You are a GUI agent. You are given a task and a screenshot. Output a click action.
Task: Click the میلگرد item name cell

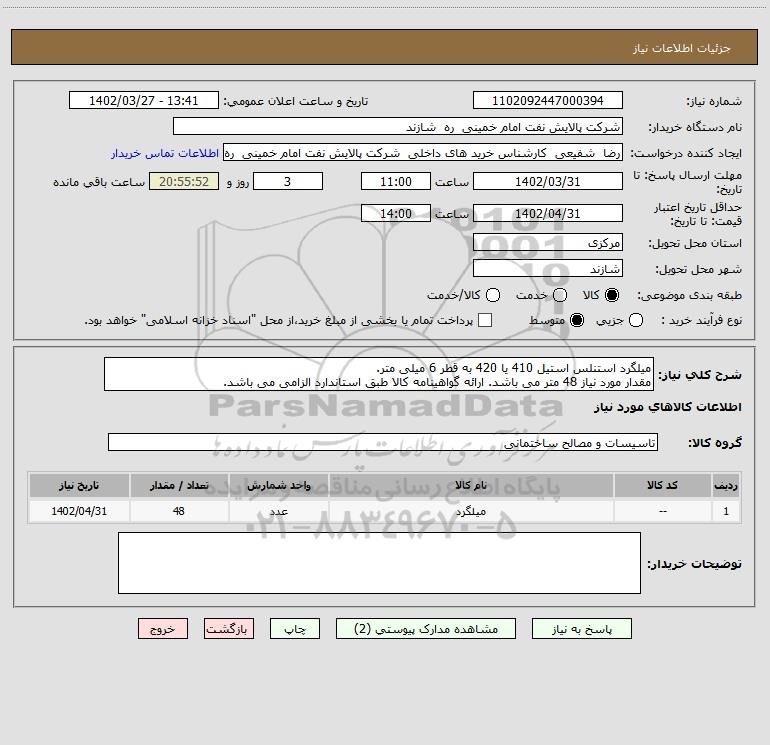pos(471,511)
